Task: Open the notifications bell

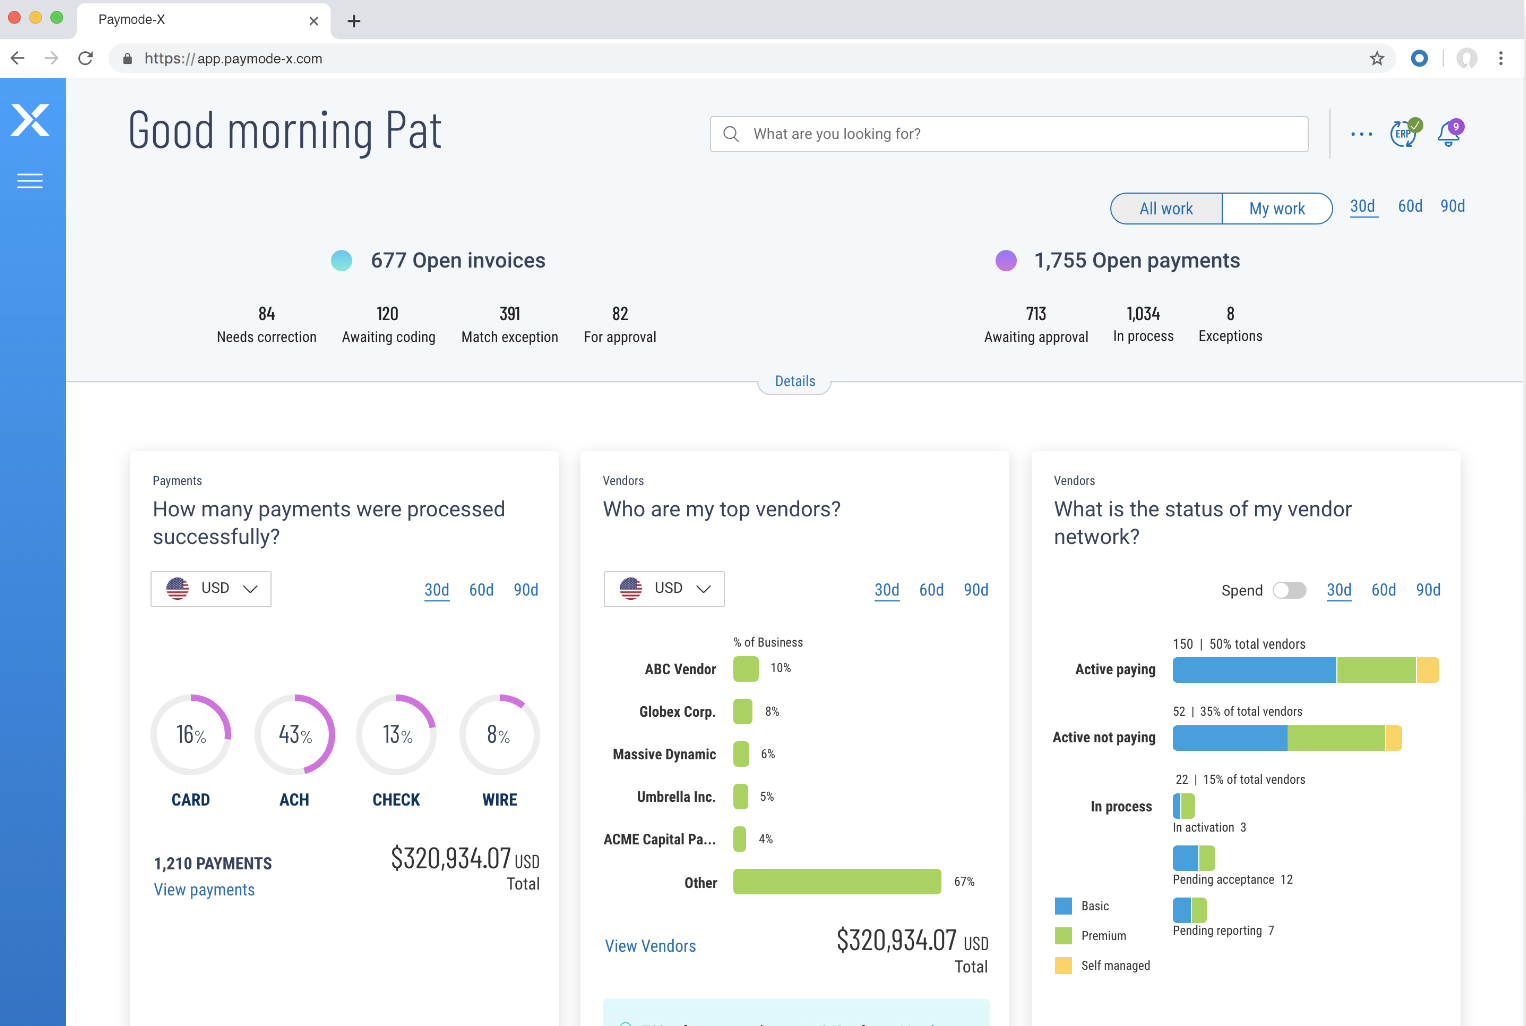Action: pyautogui.click(x=1449, y=133)
